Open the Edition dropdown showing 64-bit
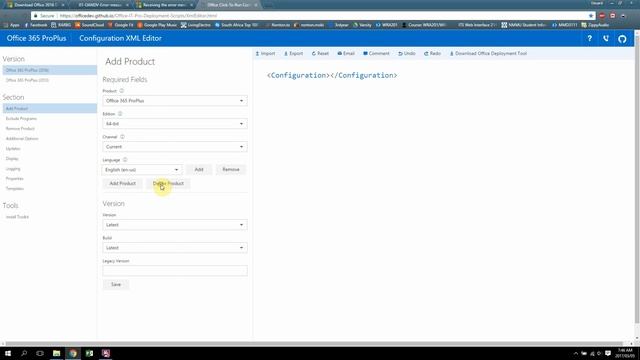 175,124
